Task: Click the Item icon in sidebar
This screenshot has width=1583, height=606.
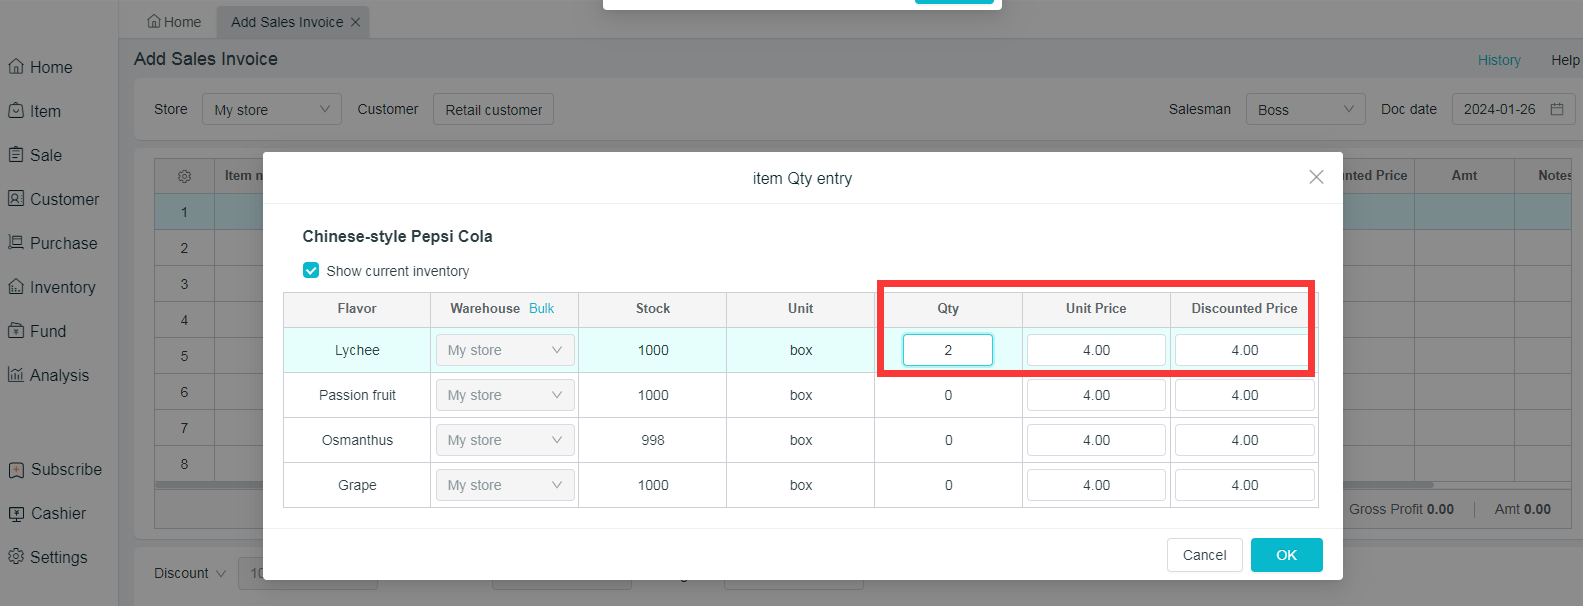Action: [16, 111]
